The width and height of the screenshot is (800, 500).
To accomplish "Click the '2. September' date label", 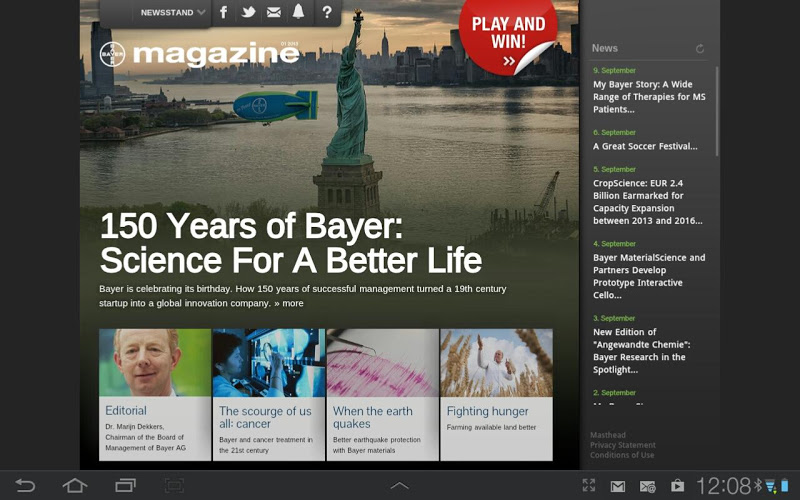I will pos(614,392).
